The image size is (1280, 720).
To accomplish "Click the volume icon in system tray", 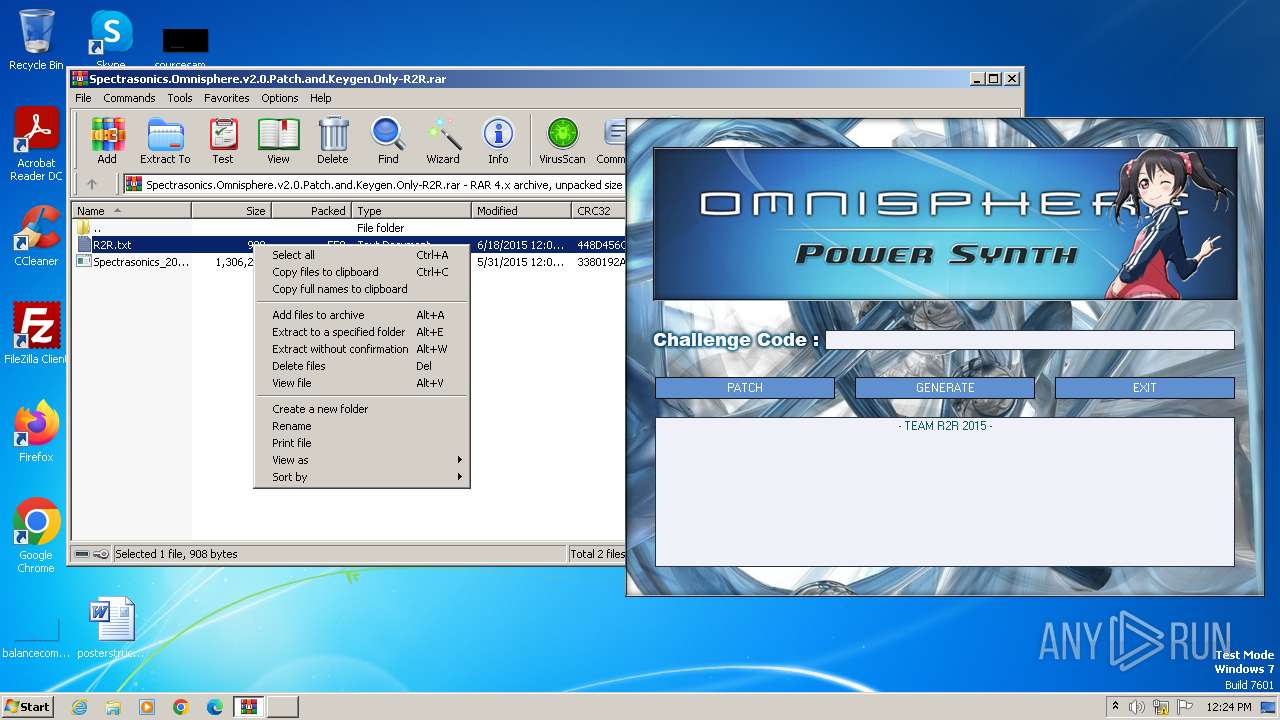I will click(1136, 707).
